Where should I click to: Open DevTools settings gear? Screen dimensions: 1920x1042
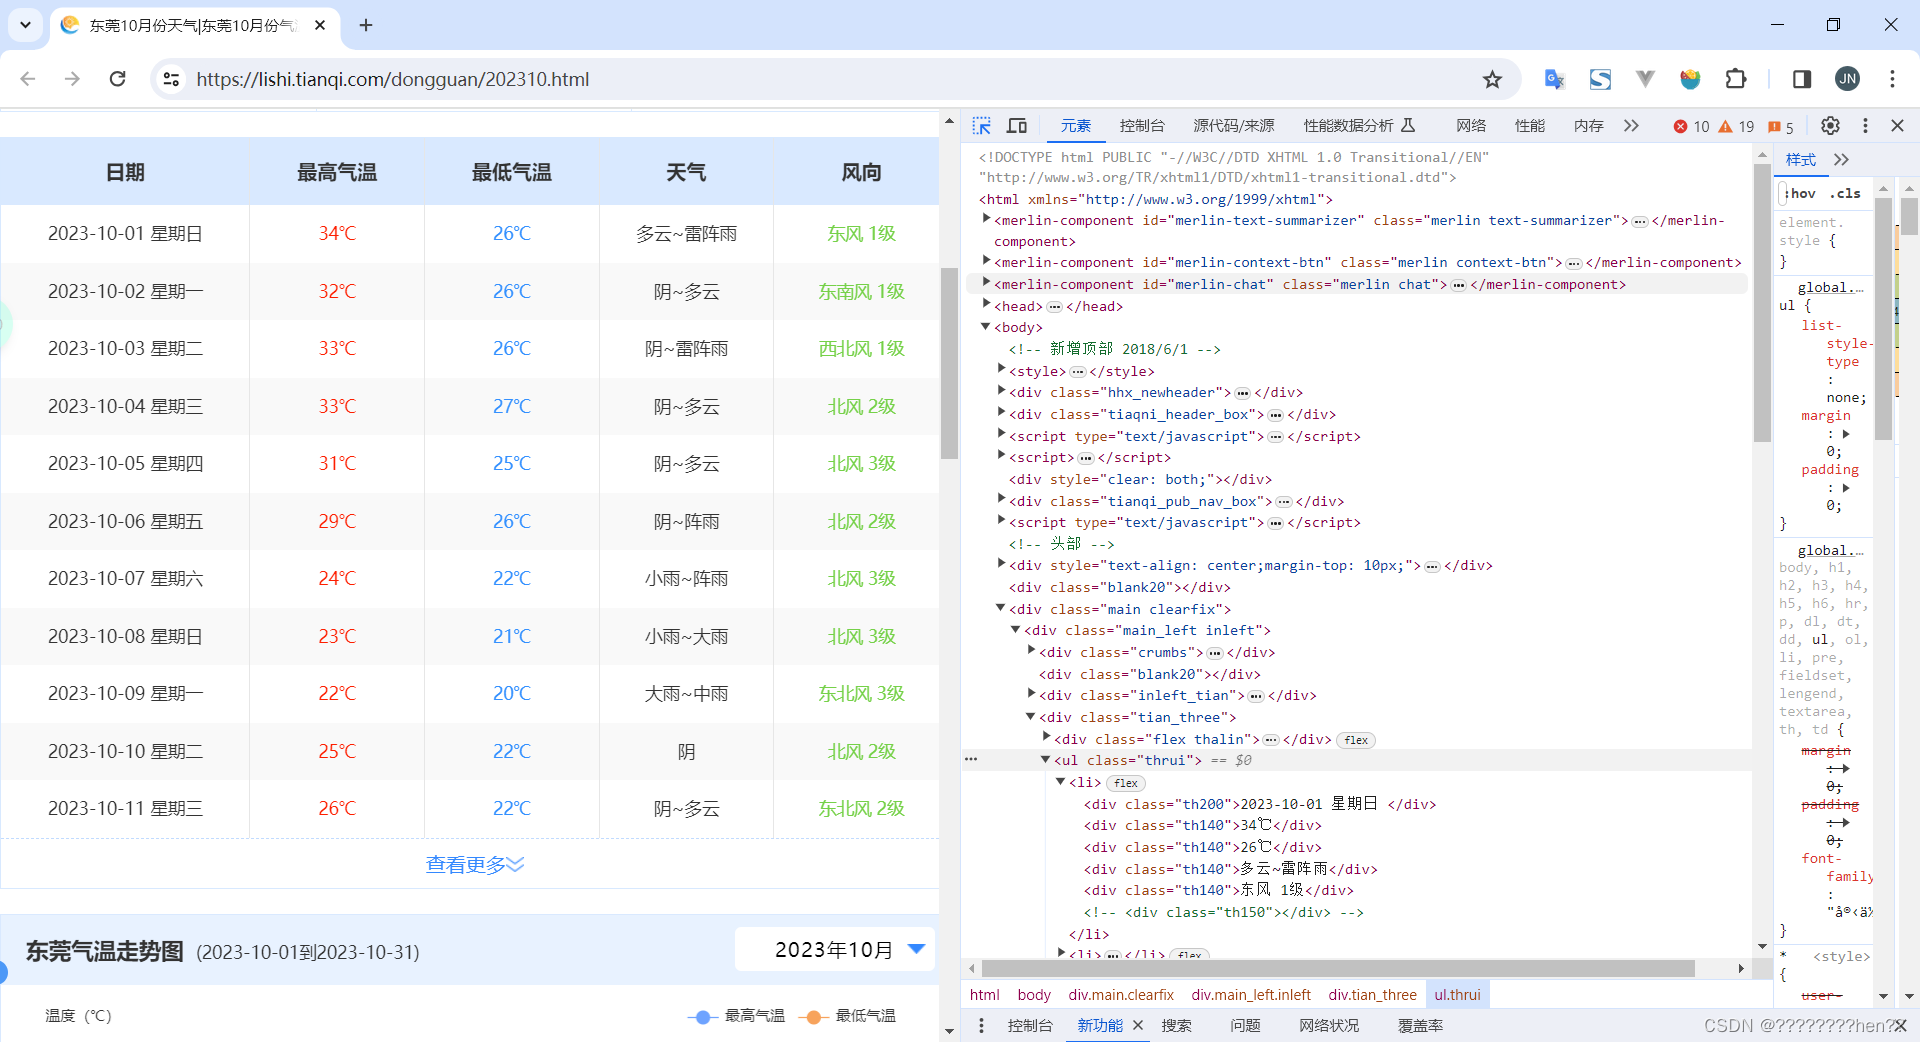click(1830, 126)
